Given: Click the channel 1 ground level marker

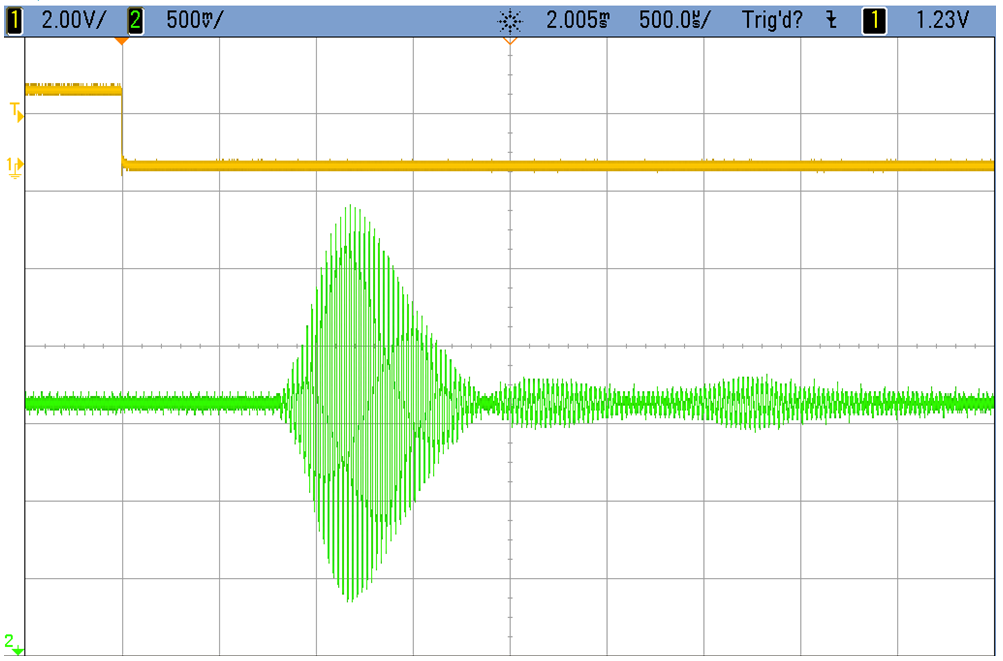Looking at the screenshot, I should coord(15,165).
